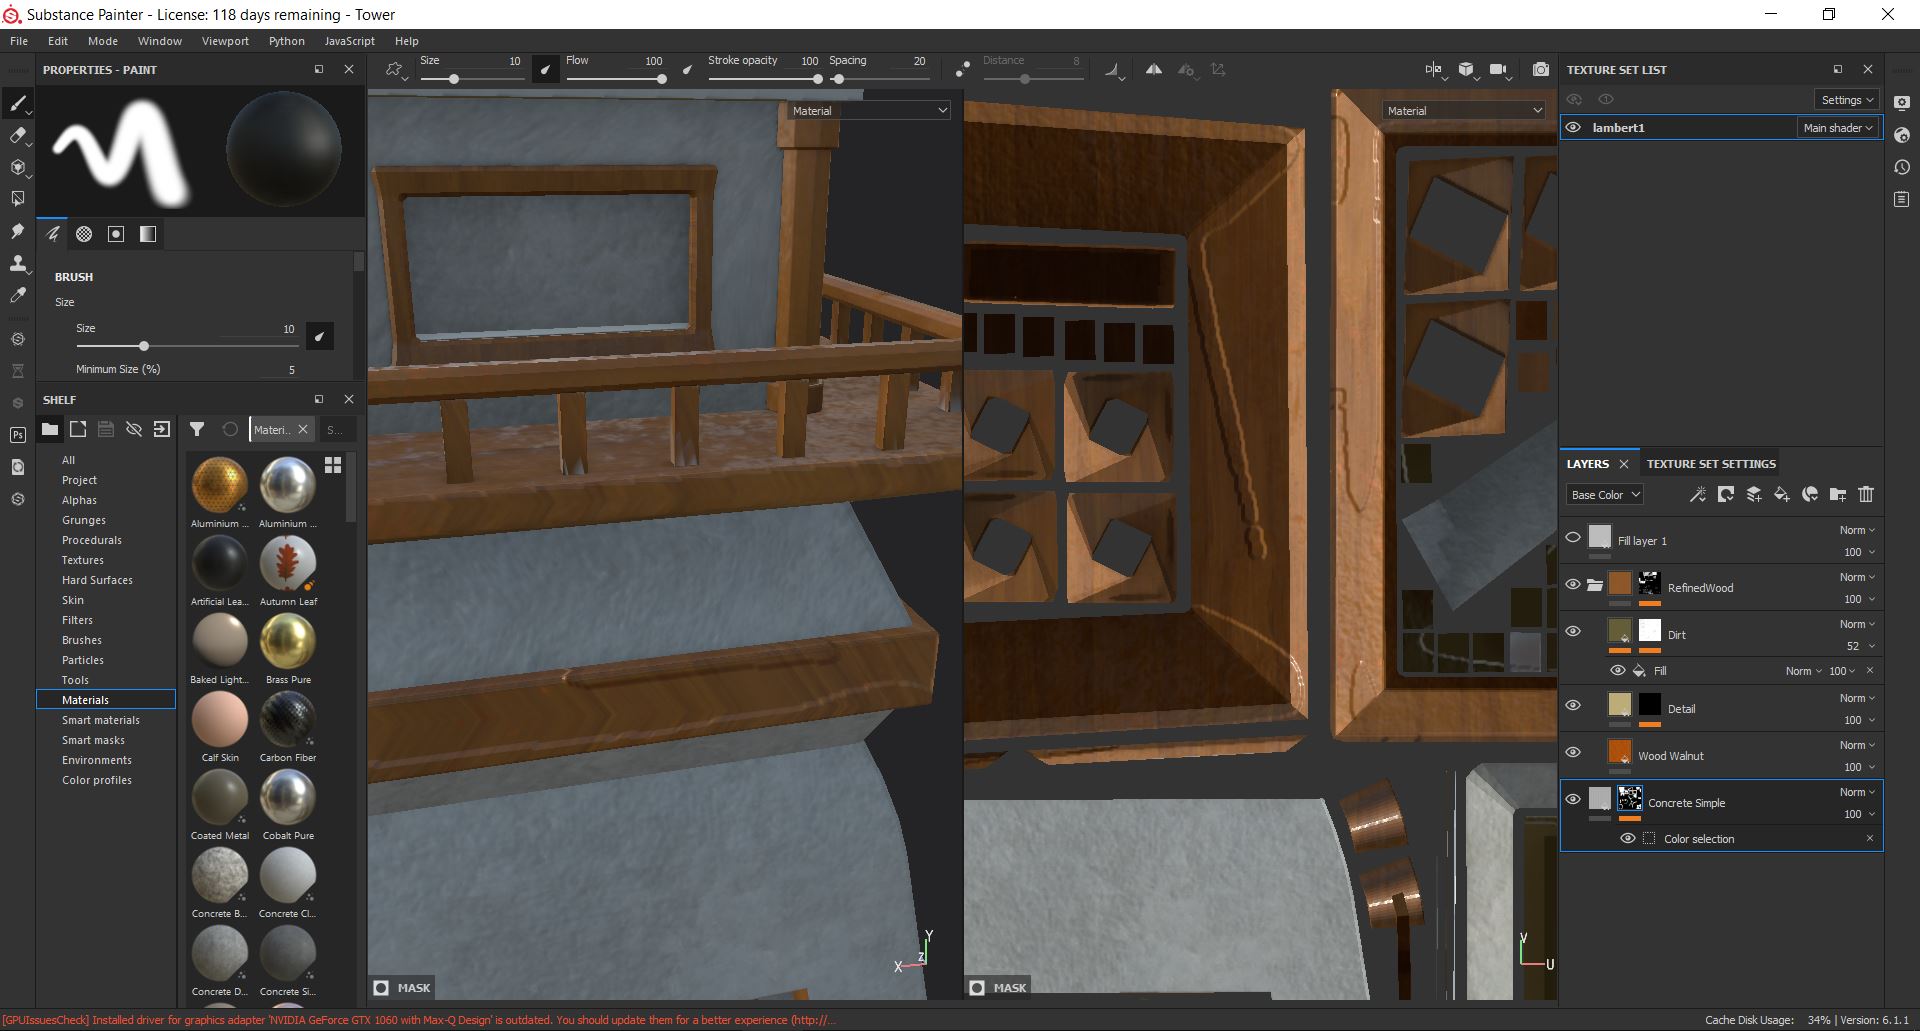Open blend mode dropdown for Fill layer 1
This screenshot has width=1920, height=1031.
[x=1857, y=531]
